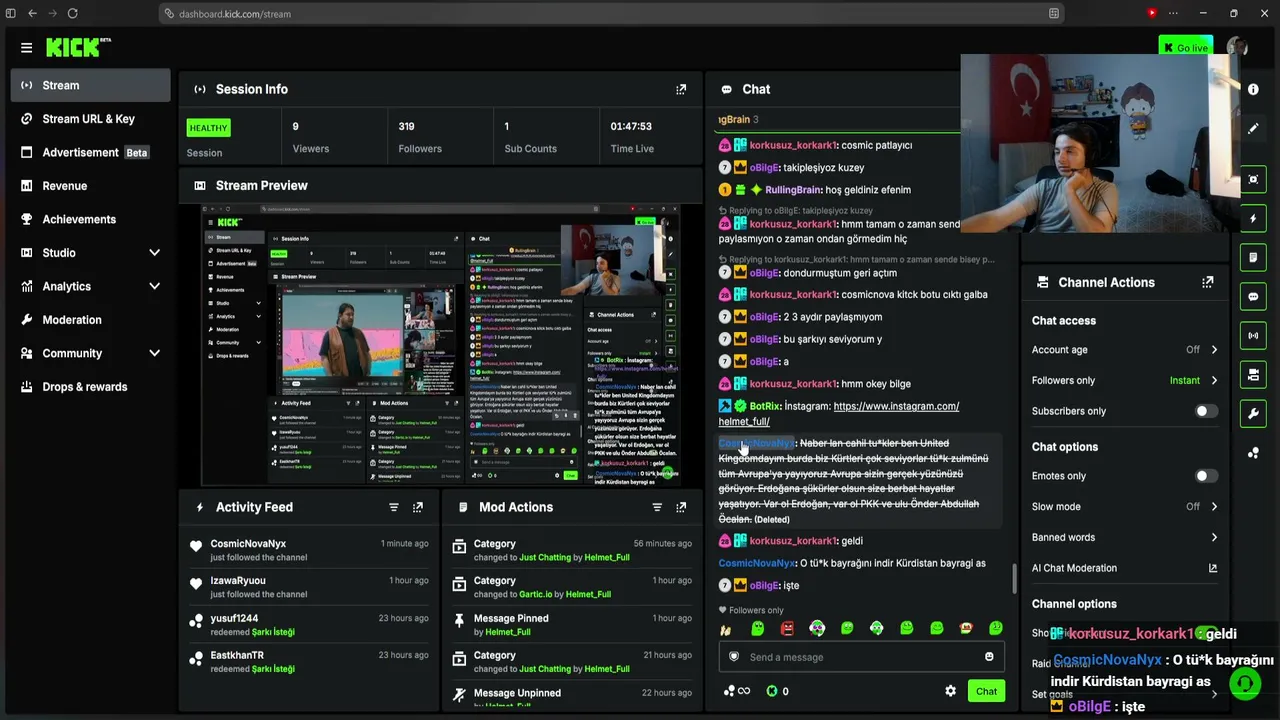Open the Instagram link in BotRix message
Image resolution: width=1280 pixels, height=720 pixels.
pos(839,414)
